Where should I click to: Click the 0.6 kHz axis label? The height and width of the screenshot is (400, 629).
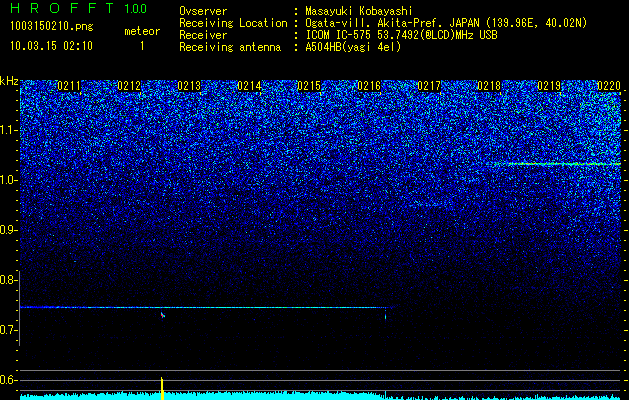[9, 380]
